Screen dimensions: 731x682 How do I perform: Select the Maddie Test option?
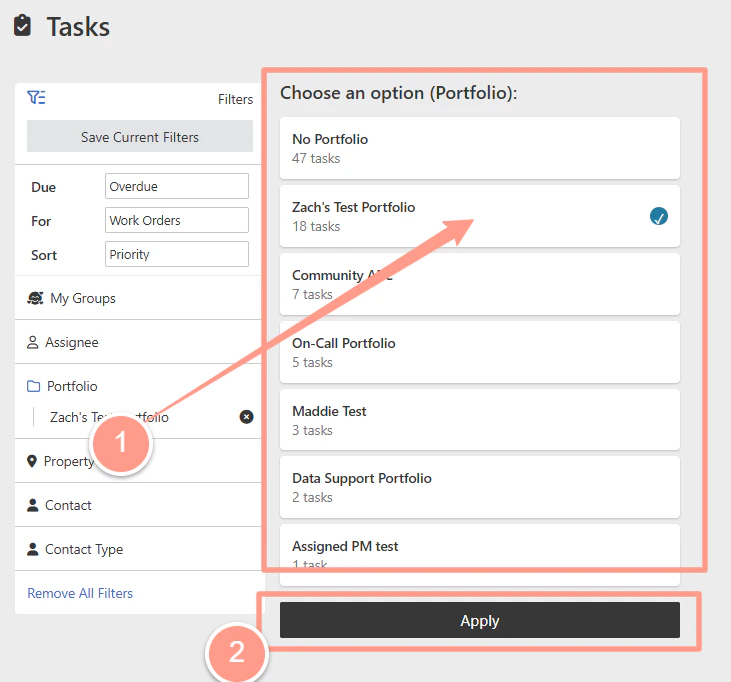tap(480, 420)
